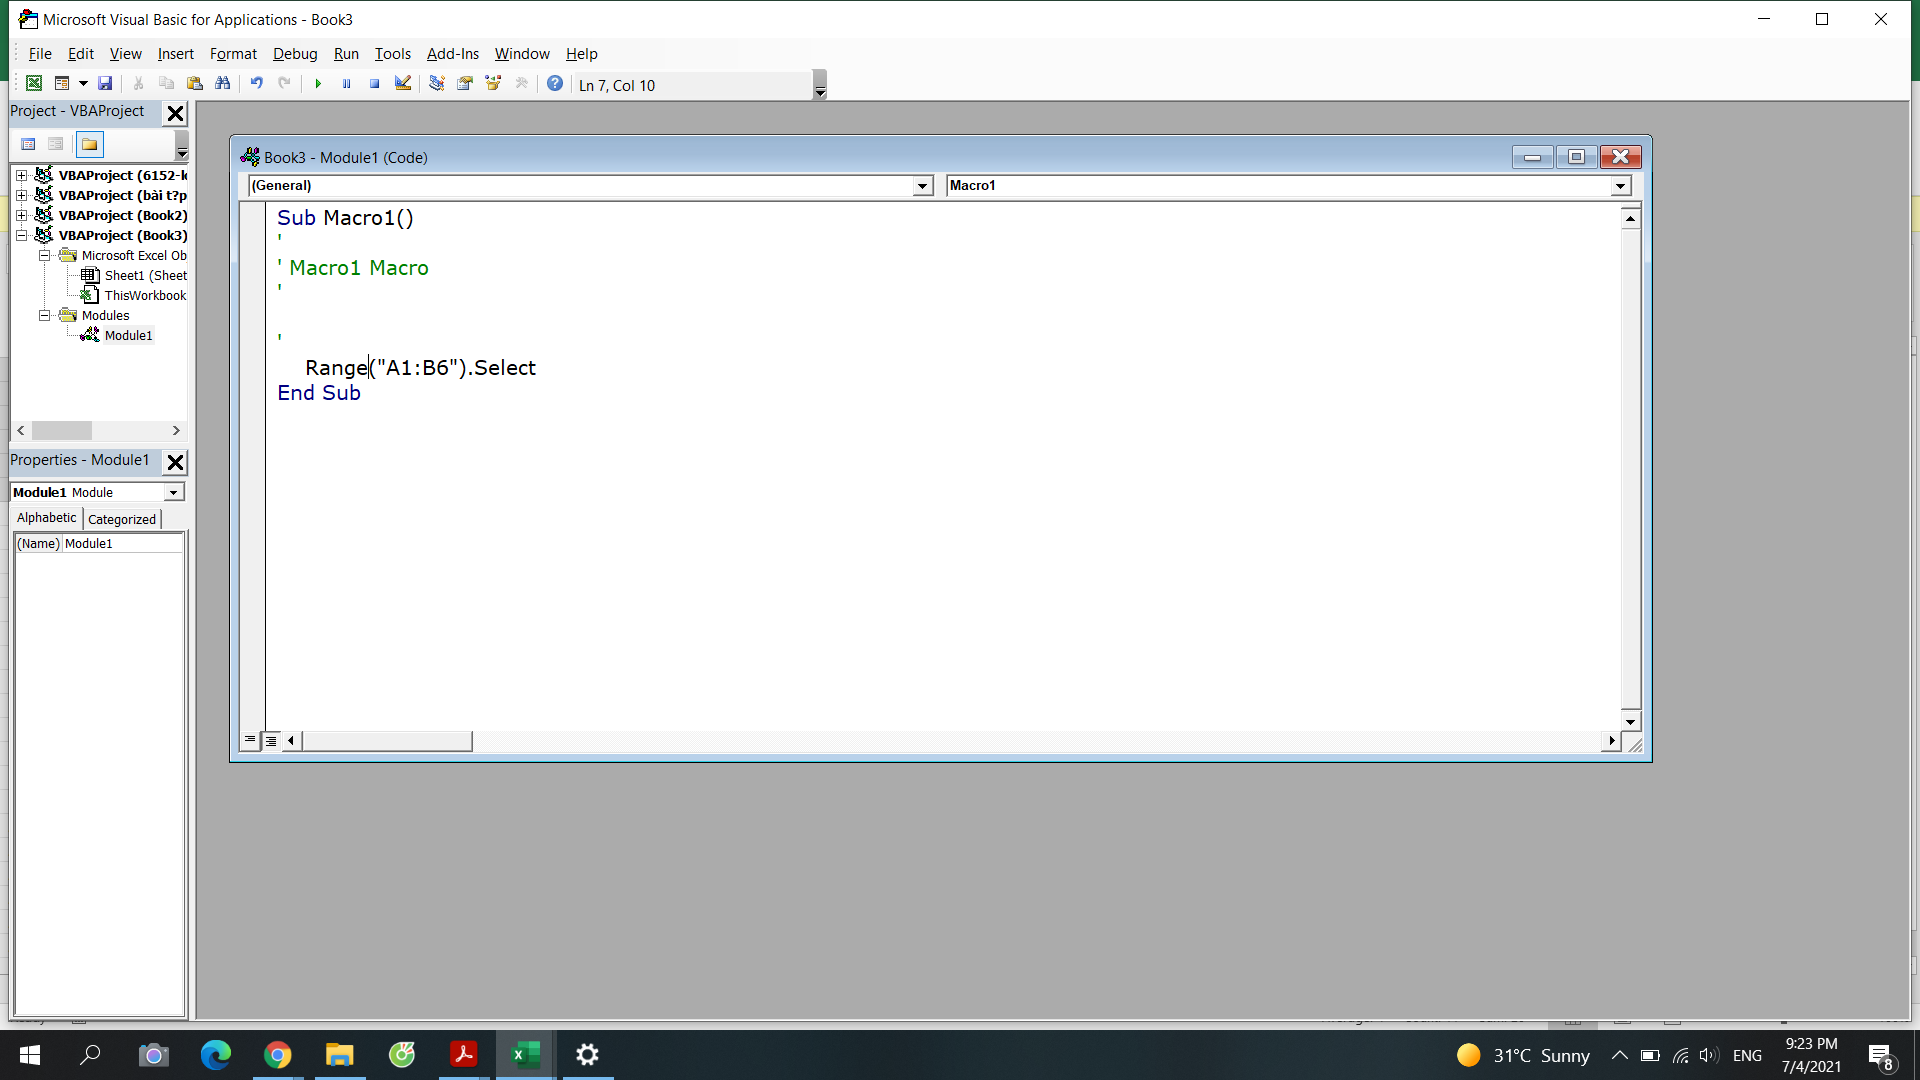Expand the VBAProject (Book2) node
This screenshot has height=1080, width=1920.
(x=21, y=215)
